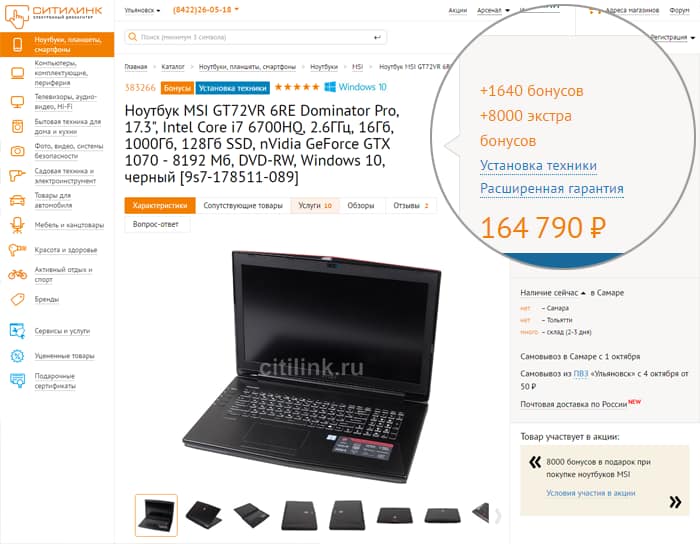
Task: Focus the search input field
Action: (256, 37)
